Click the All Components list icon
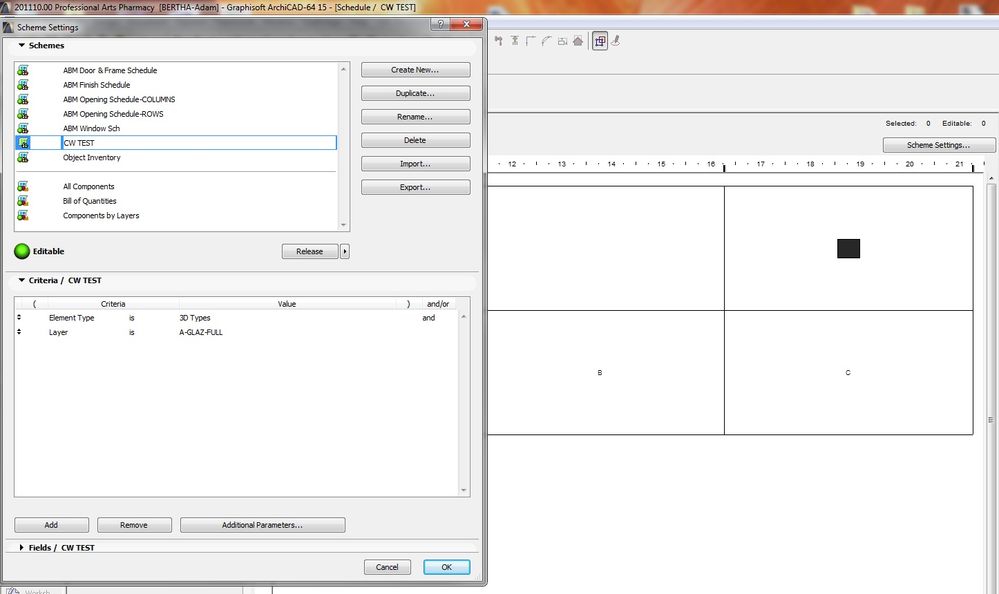Viewport: 999px width, 594px height. [23, 186]
